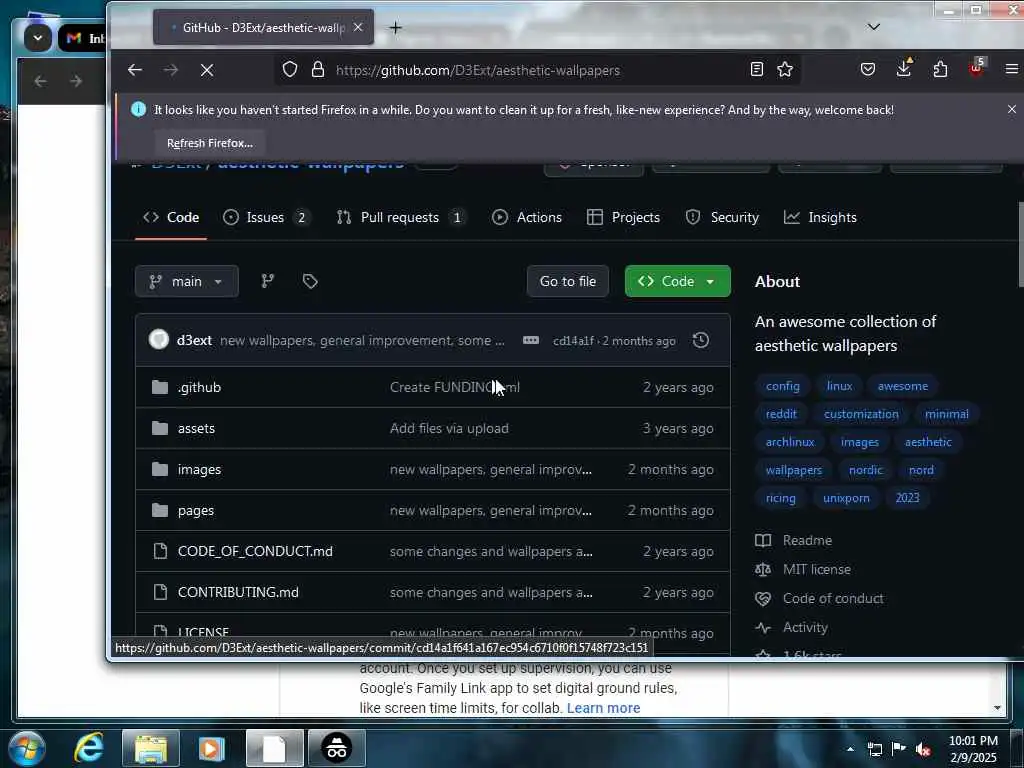Dismiss the Firefox refresh notification bar
The image size is (1024, 768).
(x=1012, y=110)
